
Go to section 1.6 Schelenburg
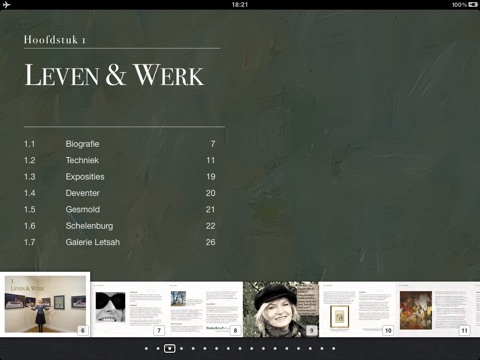point(119,226)
